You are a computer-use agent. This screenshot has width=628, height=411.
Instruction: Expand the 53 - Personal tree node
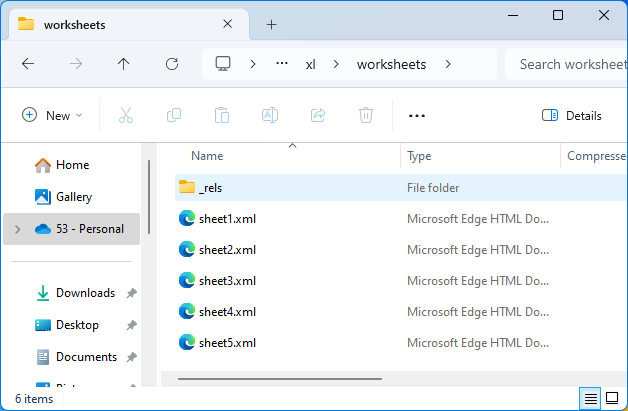point(17,229)
